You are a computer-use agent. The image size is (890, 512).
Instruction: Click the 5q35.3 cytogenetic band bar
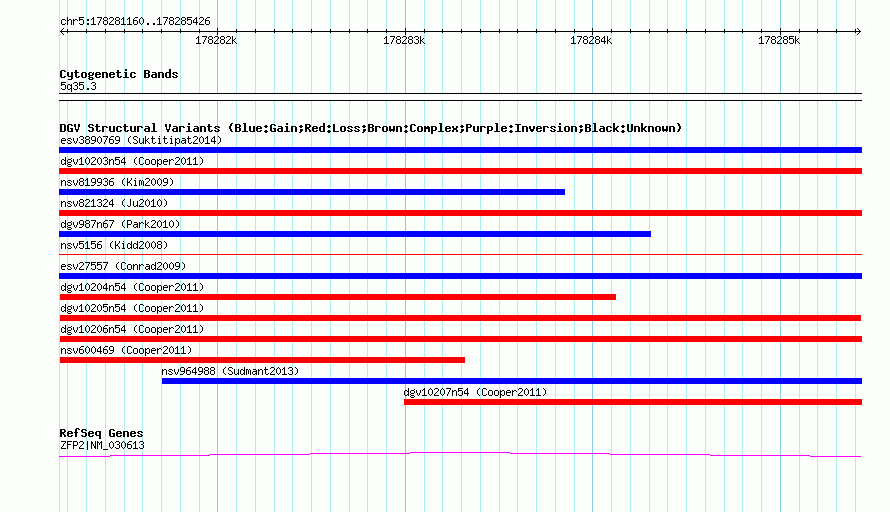pos(460,97)
